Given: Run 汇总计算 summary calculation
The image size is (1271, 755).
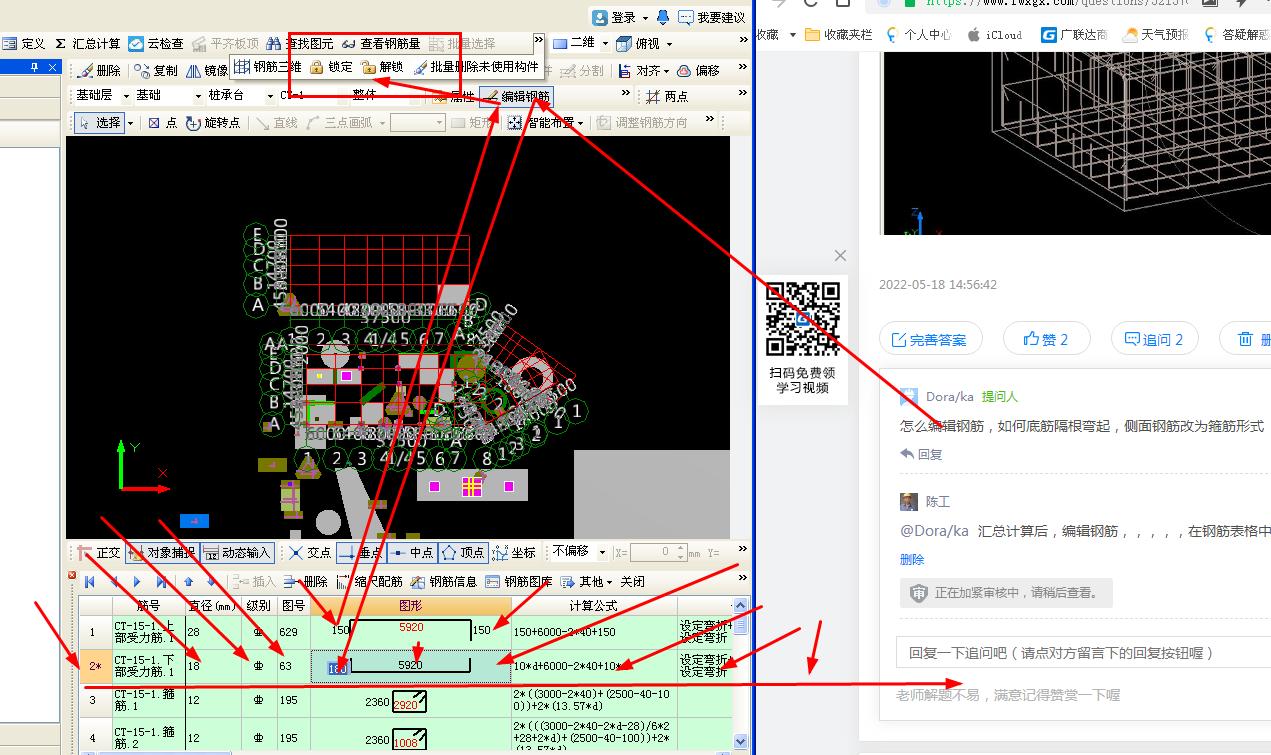Looking at the screenshot, I should click(x=88, y=44).
